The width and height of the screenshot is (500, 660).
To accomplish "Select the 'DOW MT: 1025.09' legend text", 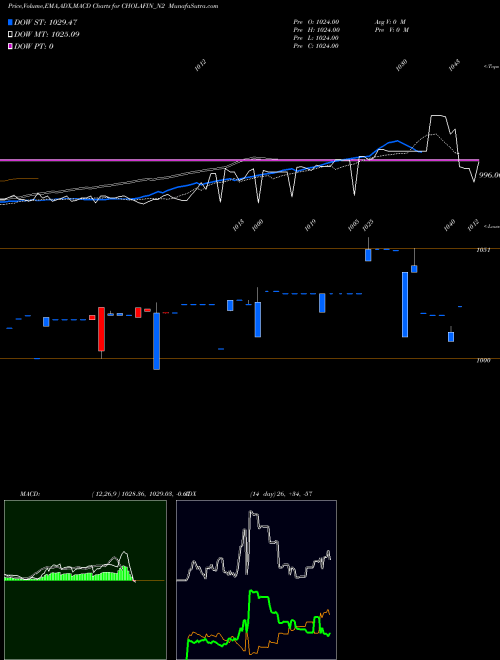I will click(x=47, y=34).
